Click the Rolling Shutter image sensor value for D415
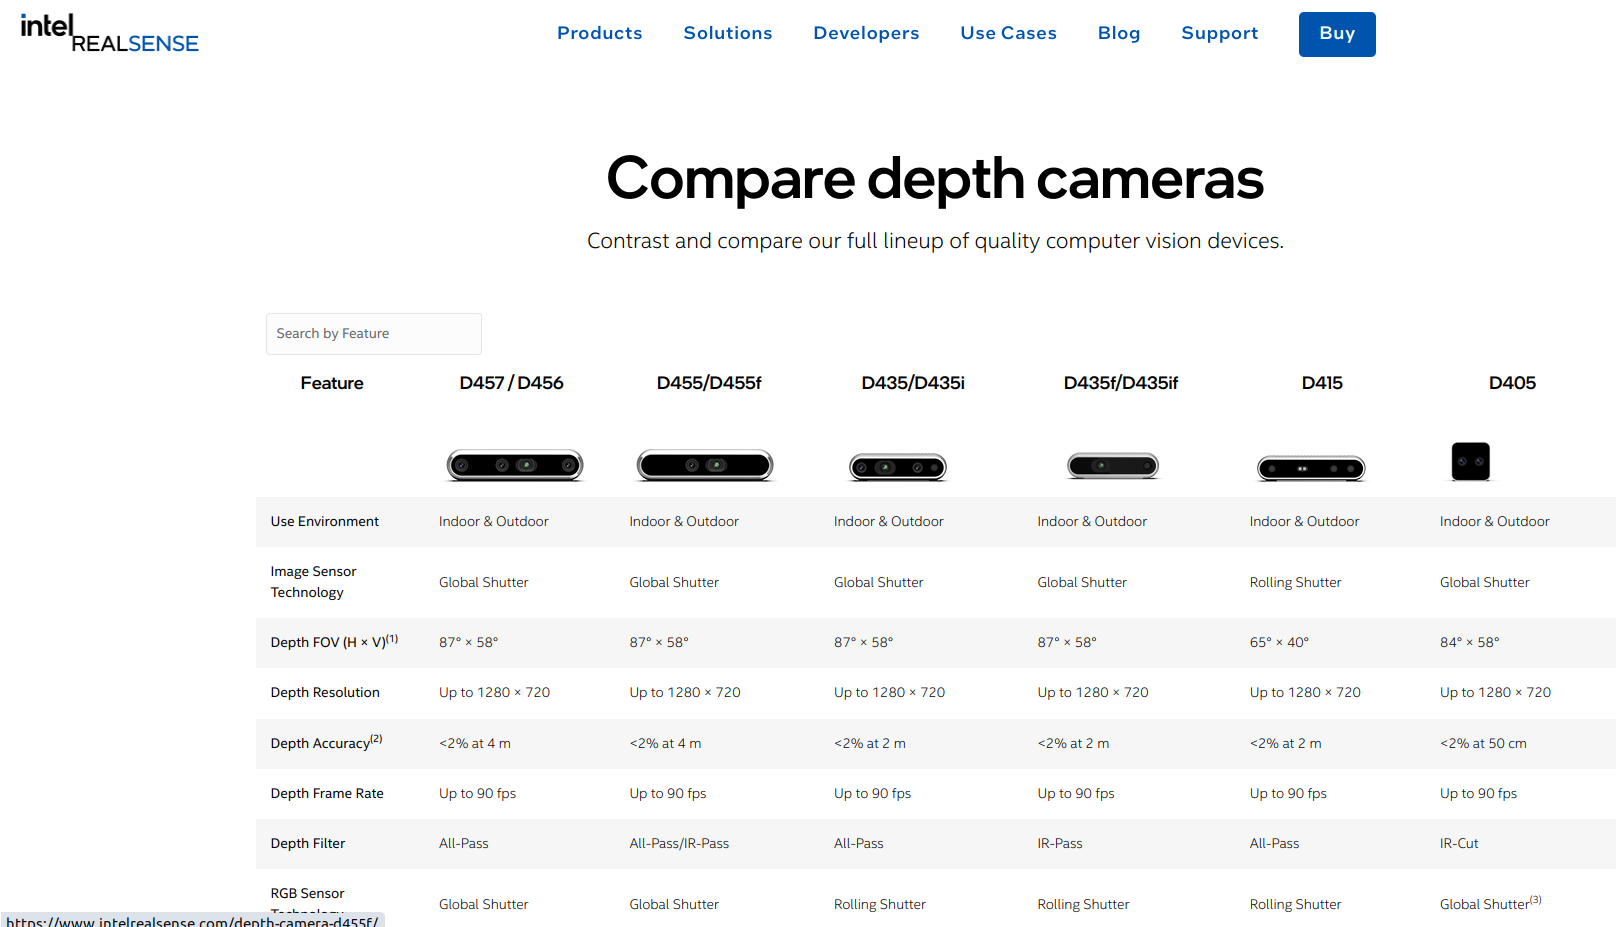This screenshot has width=1623, height=927. (1295, 583)
